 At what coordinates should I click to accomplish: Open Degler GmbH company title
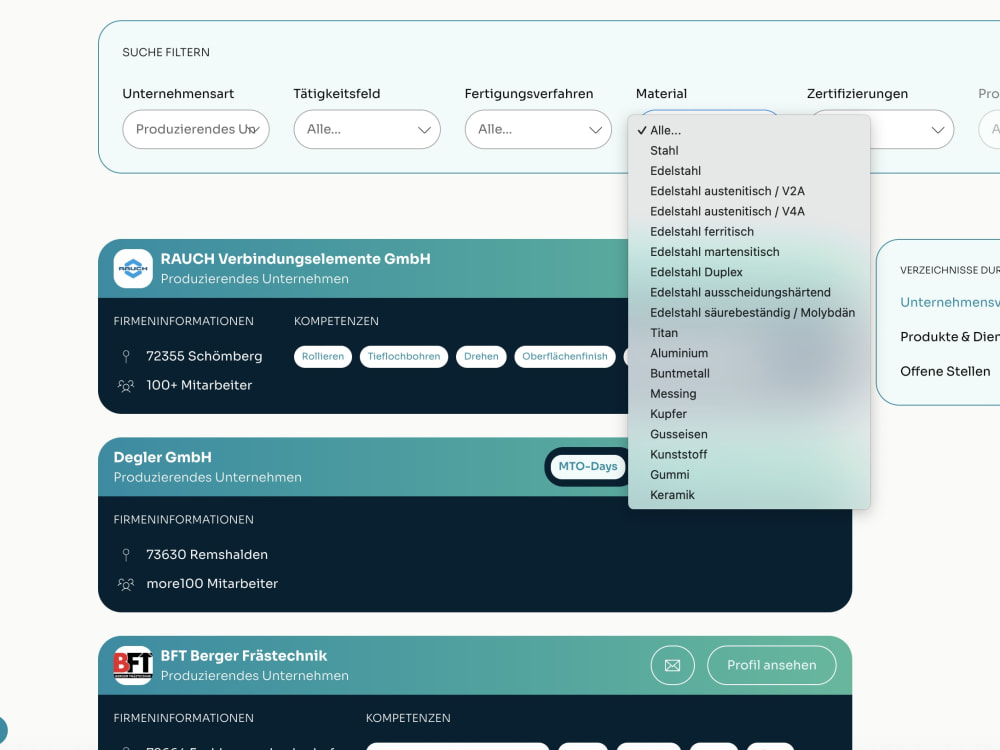(163, 457)
